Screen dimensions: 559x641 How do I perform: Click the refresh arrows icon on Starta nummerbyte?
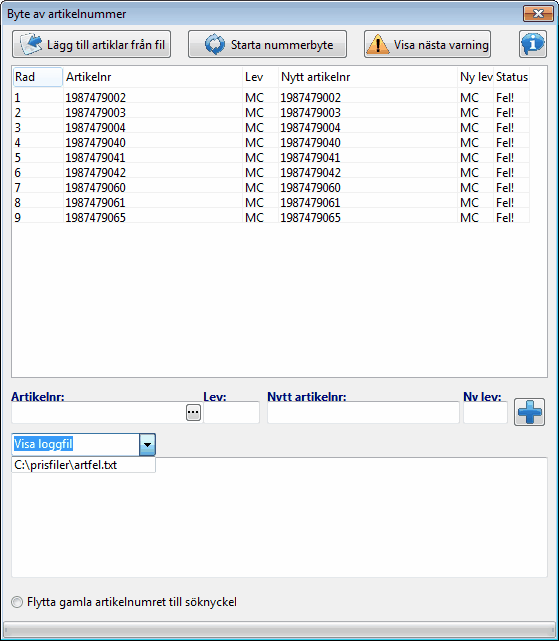pos(215,44)
